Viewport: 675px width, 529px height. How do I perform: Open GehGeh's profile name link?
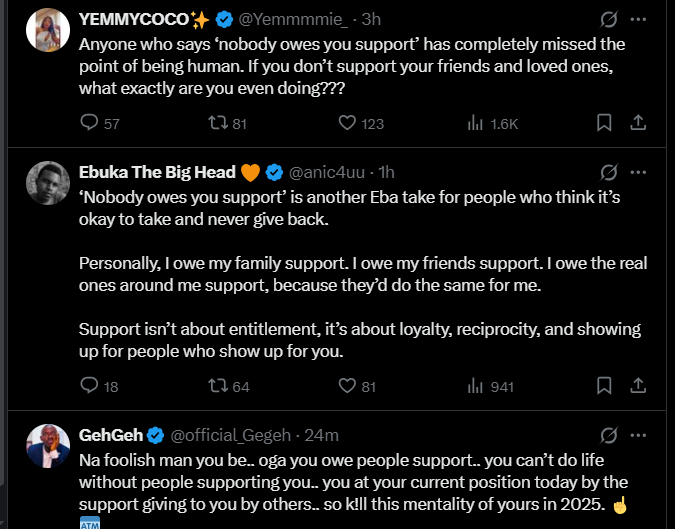tap(110, 434)
